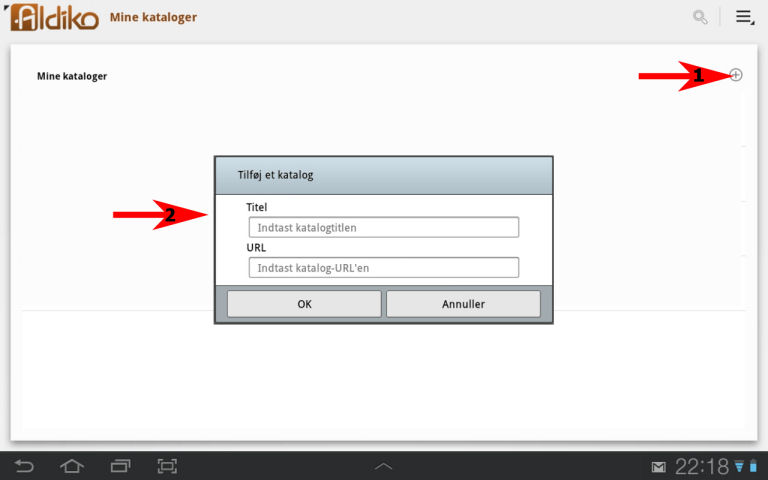Open the mail notification icon
This screenshot has width=768, height=480.
point(659,467)
